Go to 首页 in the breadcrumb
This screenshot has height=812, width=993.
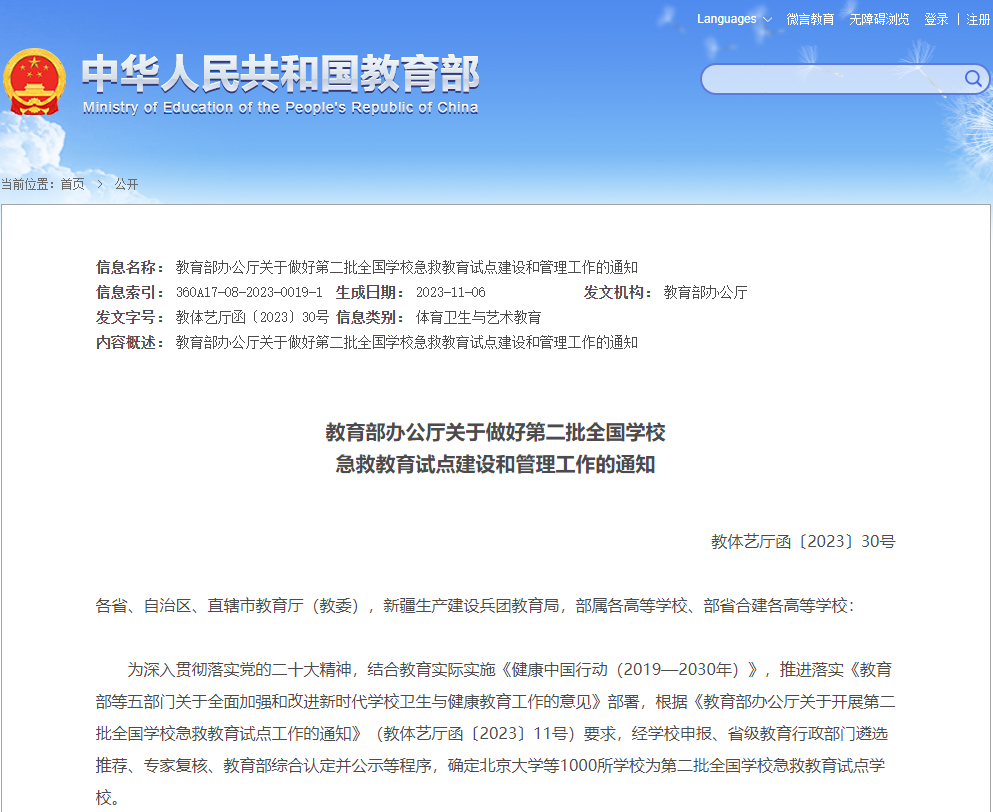[72, 184]
